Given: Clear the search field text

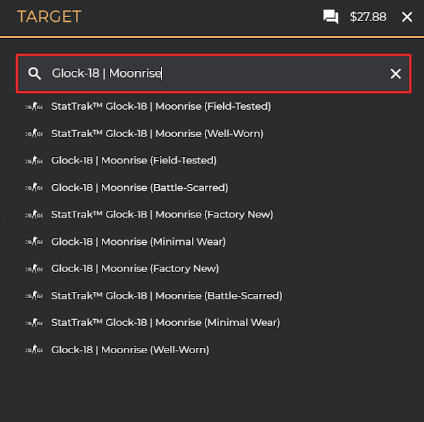Looking at the screenshot, I should tap(395, 74).
